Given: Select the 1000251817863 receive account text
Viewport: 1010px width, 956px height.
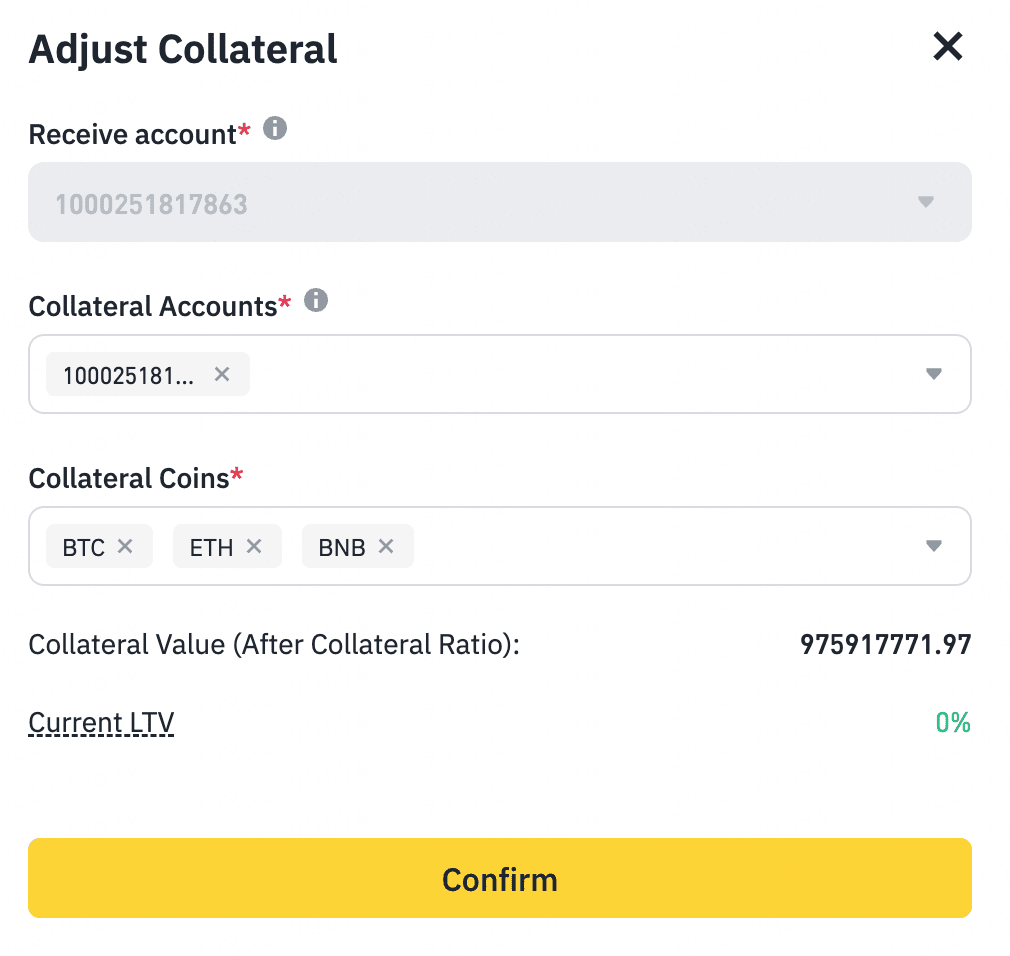Looking at the screenshot, I should [x=151, y=205].
